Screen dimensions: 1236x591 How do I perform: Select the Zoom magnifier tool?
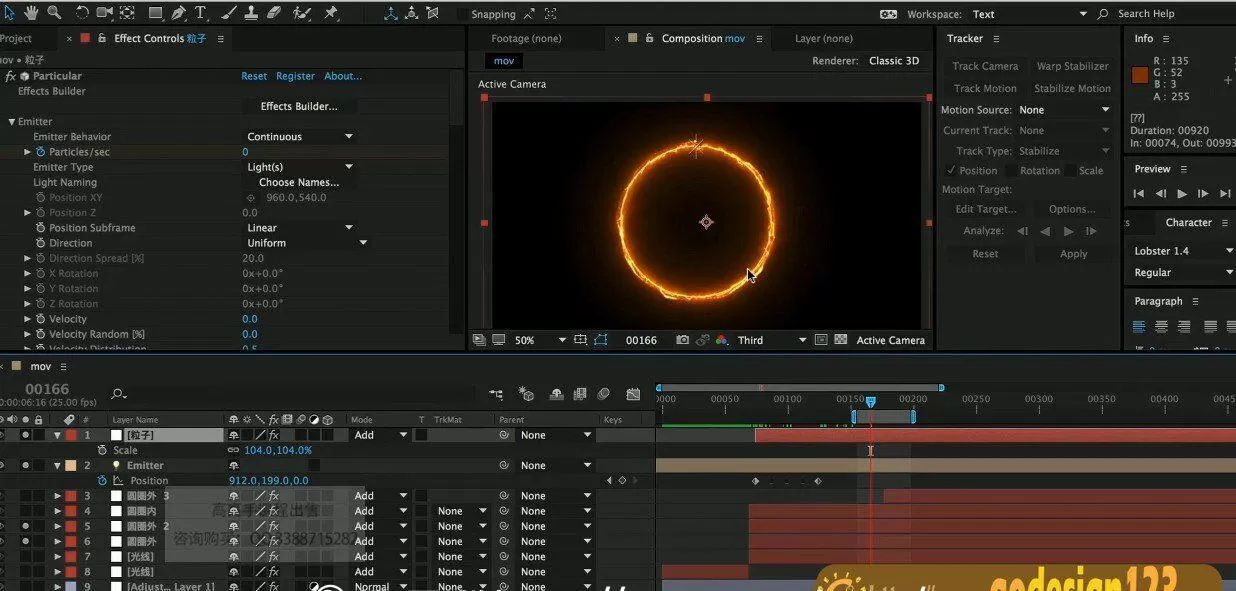[x=54, y=13]
